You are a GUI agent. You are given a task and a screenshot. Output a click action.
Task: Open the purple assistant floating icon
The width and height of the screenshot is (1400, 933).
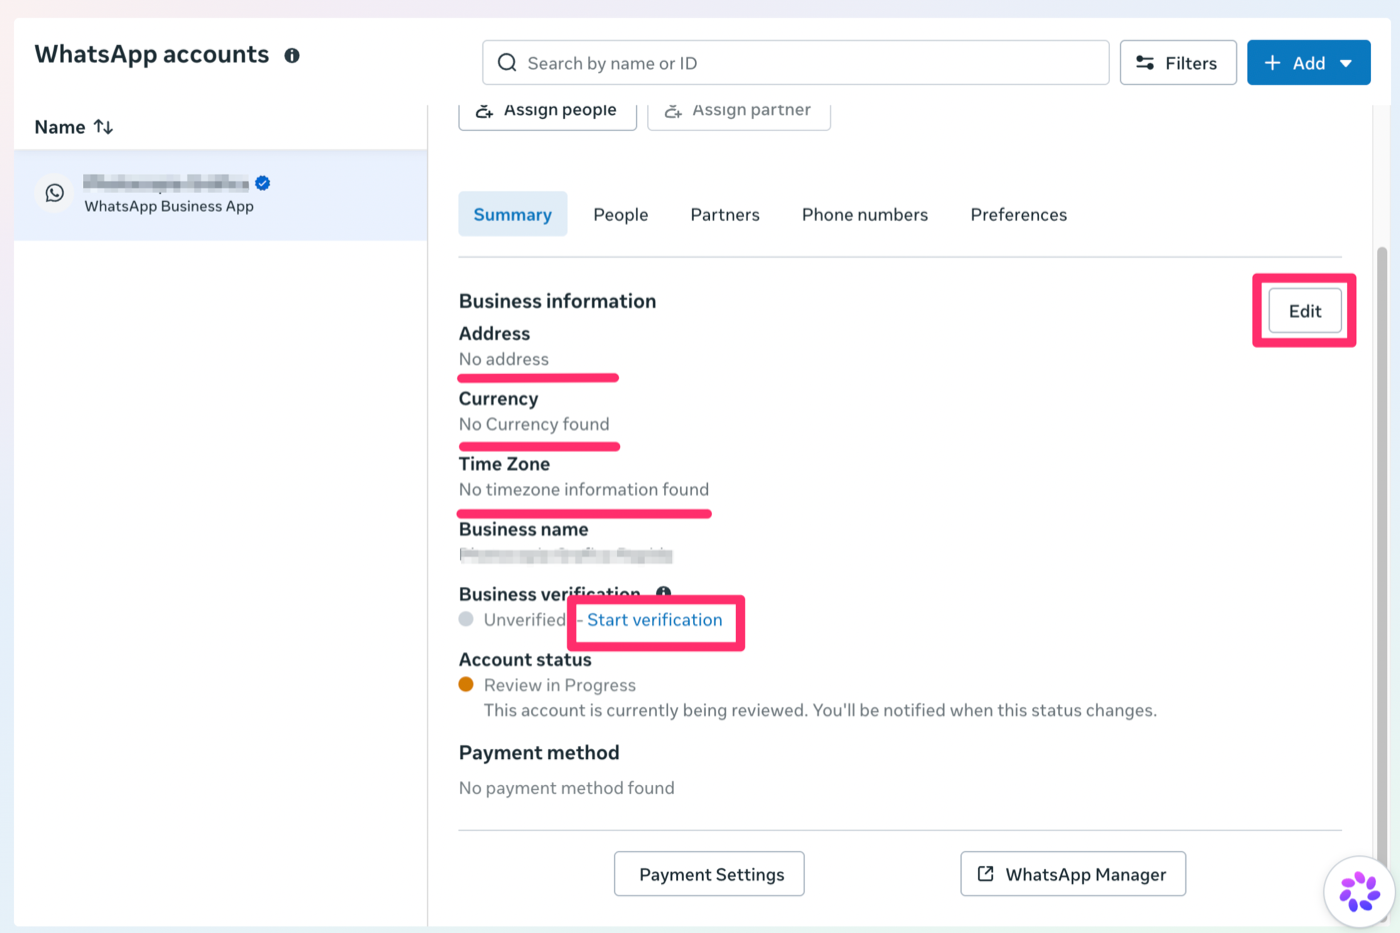point(1359,891)
